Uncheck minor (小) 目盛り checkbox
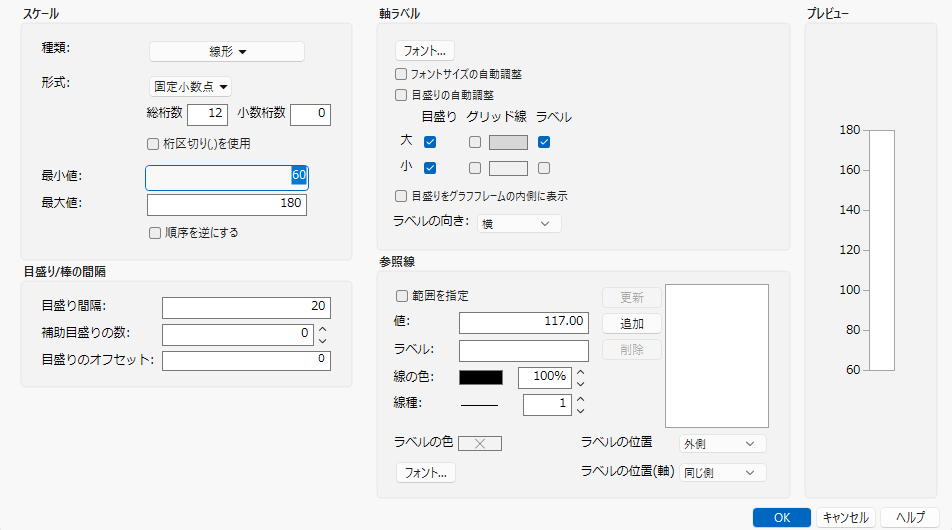 pyautogui.click(x=430, y=168)
